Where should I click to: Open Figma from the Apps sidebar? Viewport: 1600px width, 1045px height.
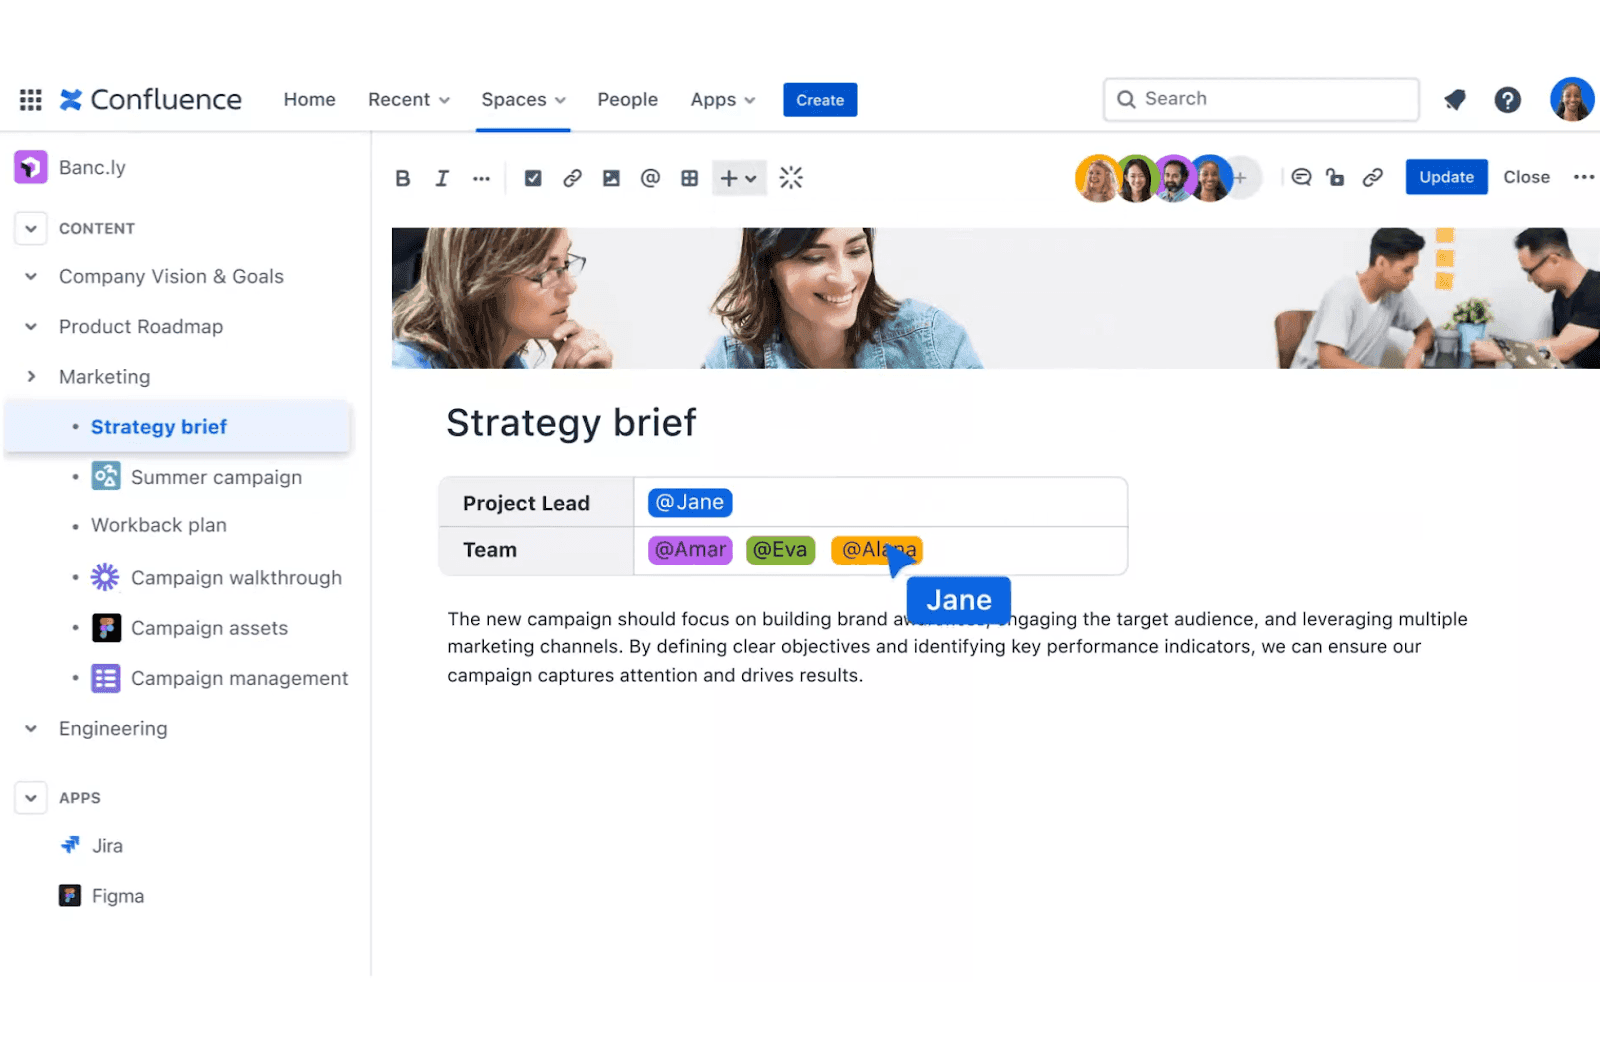point(117,895)
